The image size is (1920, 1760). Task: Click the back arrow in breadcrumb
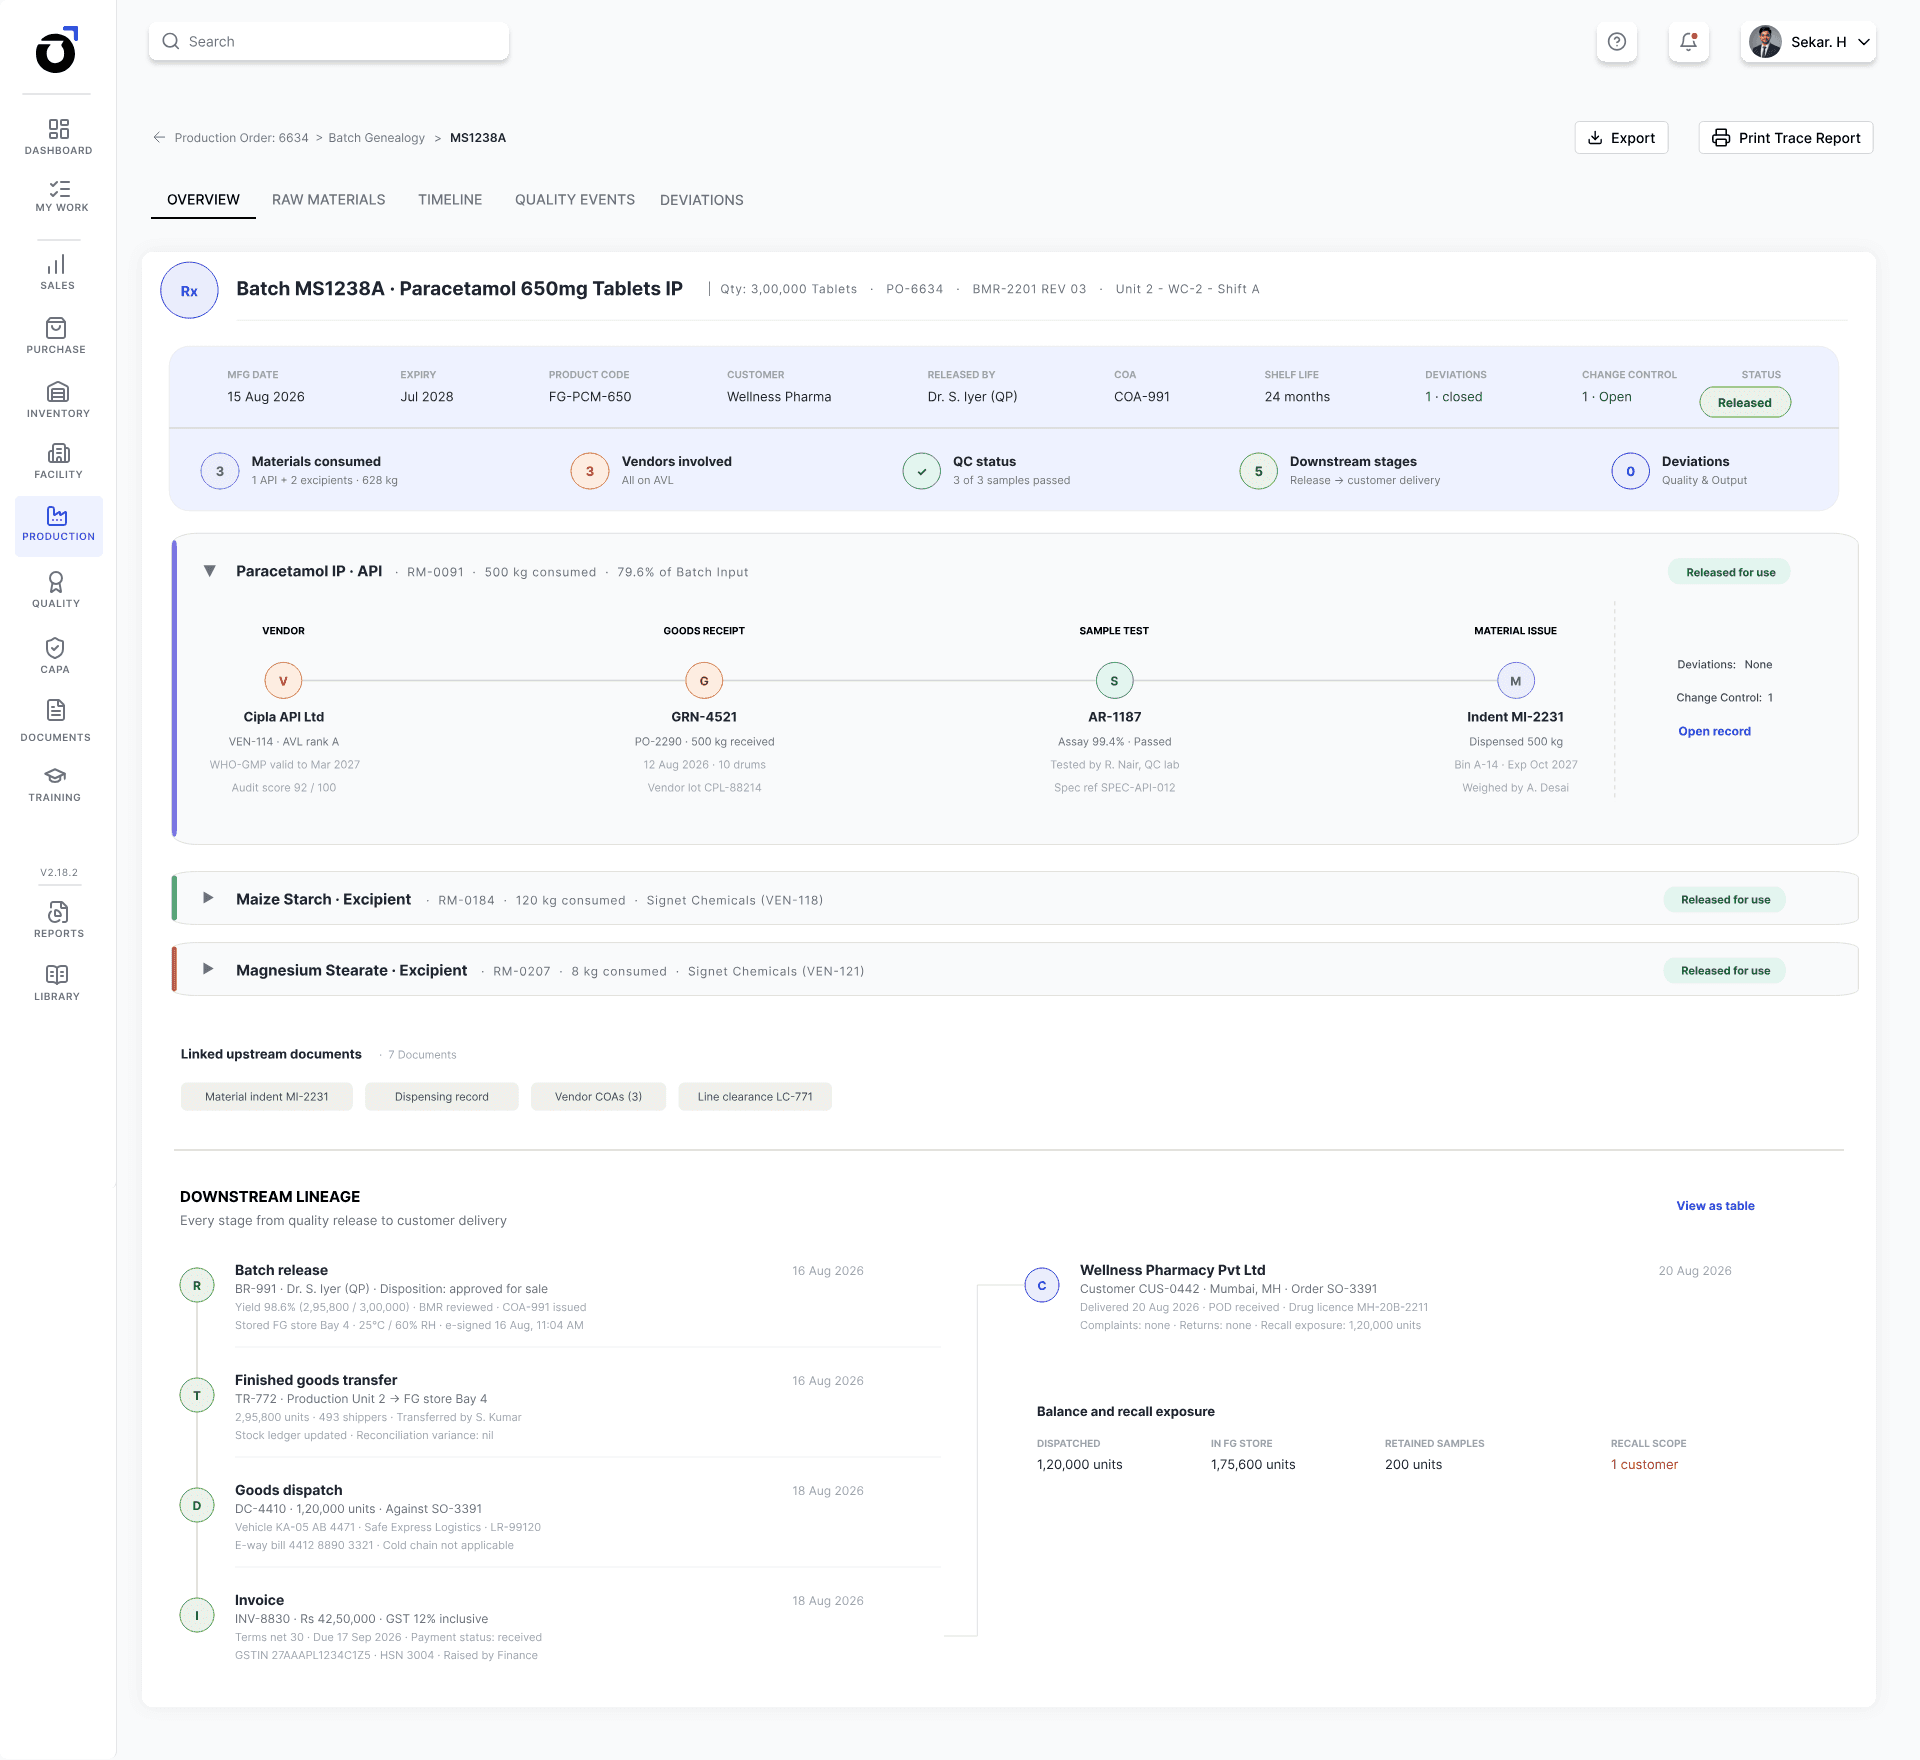[x=159, y=138]
